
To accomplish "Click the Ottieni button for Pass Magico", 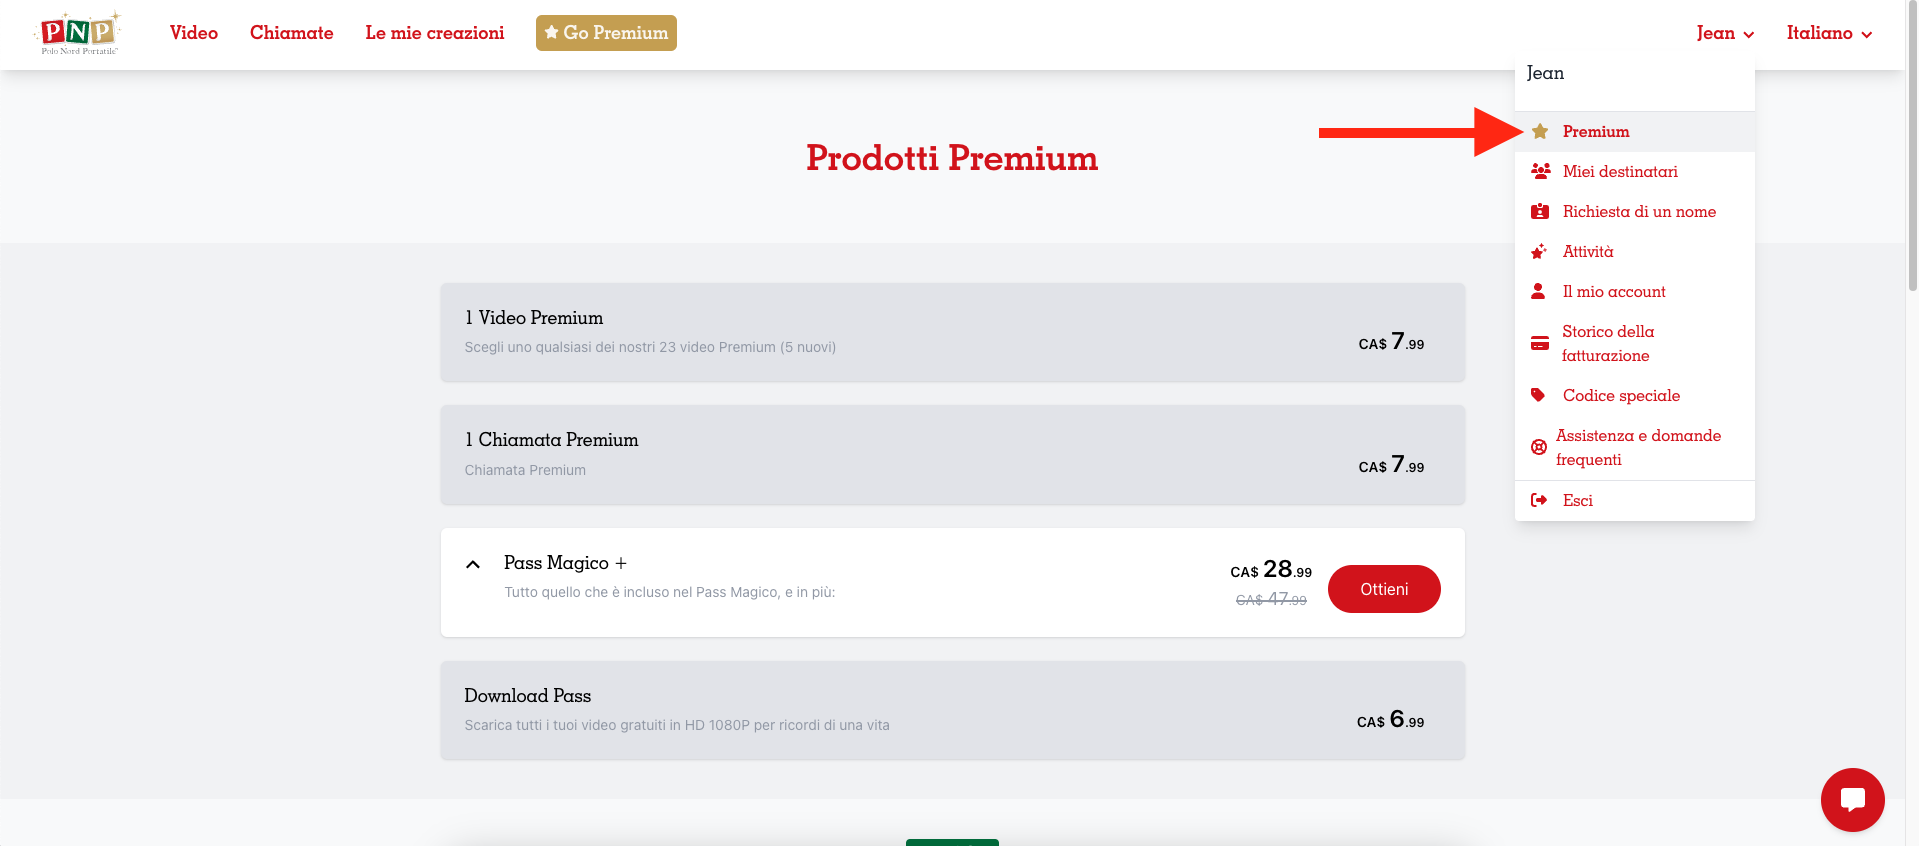I will (1384, 589).
